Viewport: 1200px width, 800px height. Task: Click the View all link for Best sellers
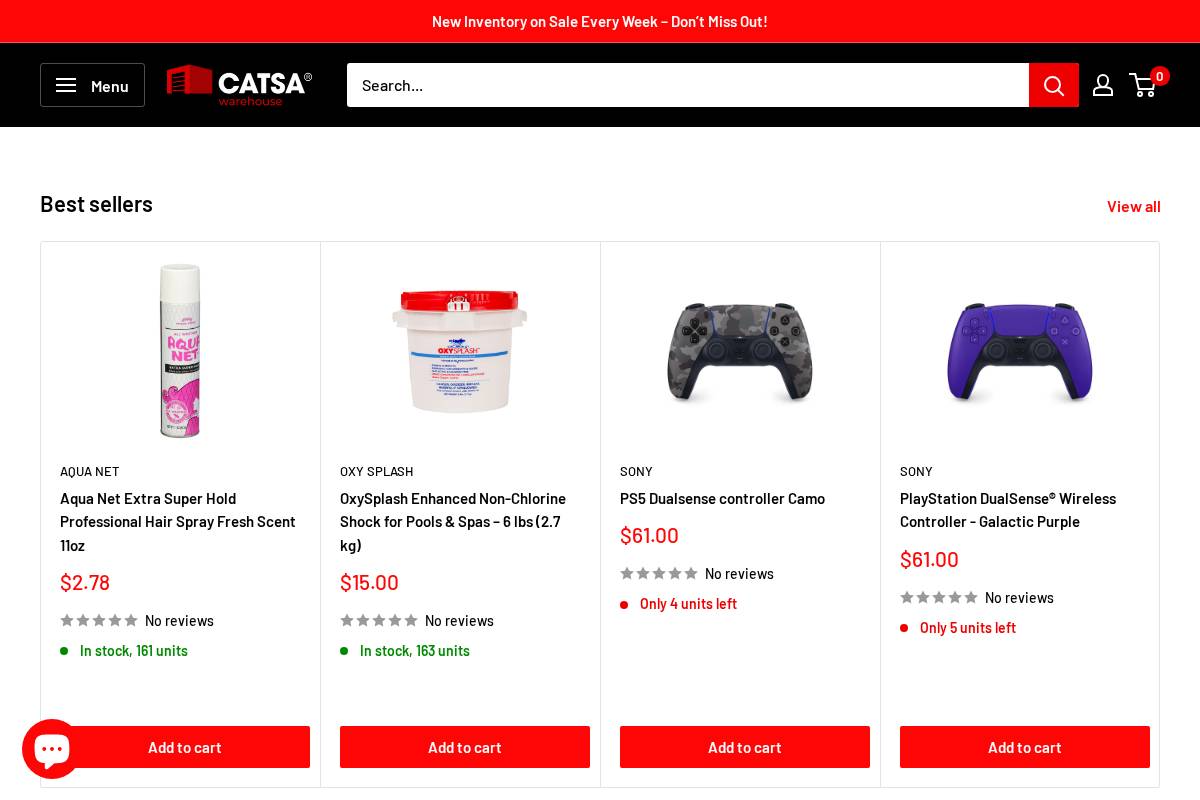[x=1134, y=206]
